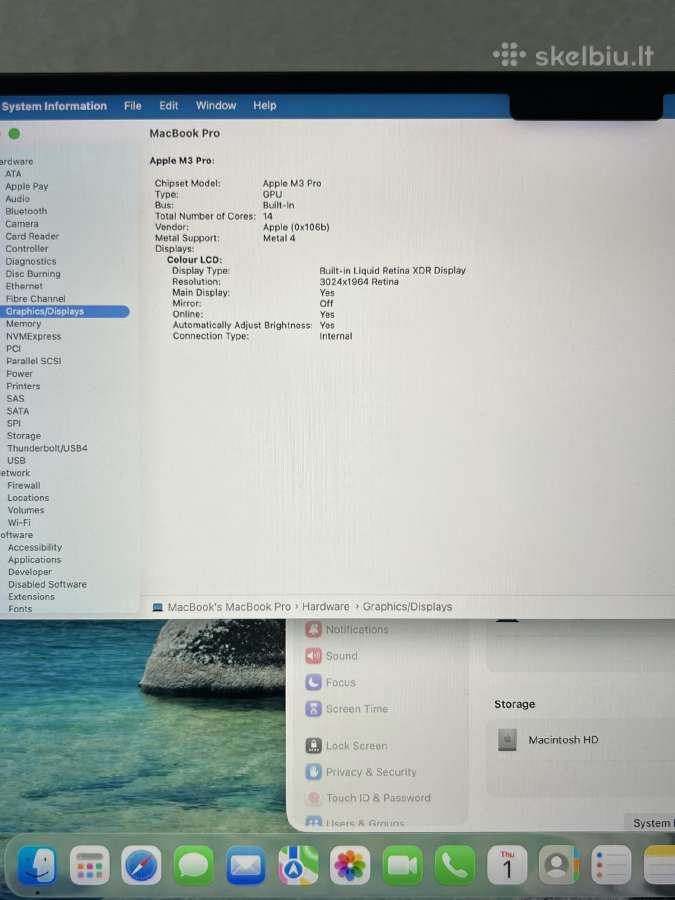
Task: Select Firewall under Network
Action: coord(24,486)
